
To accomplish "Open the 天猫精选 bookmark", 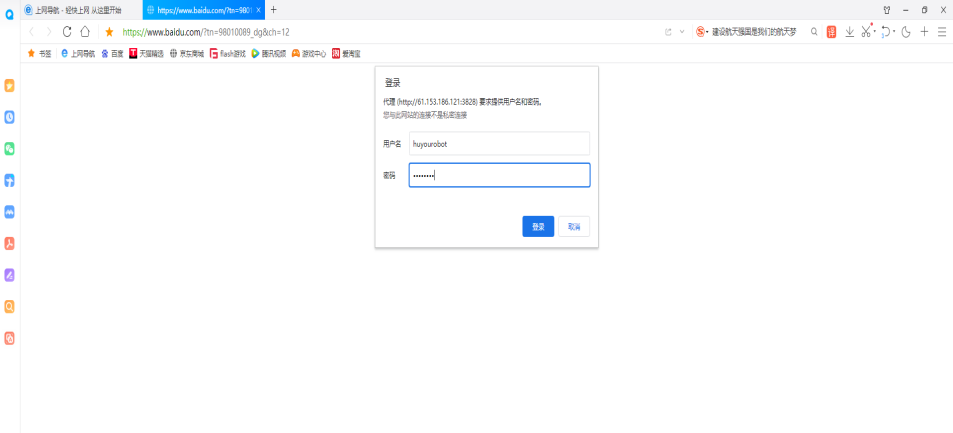I will point(146,54).
